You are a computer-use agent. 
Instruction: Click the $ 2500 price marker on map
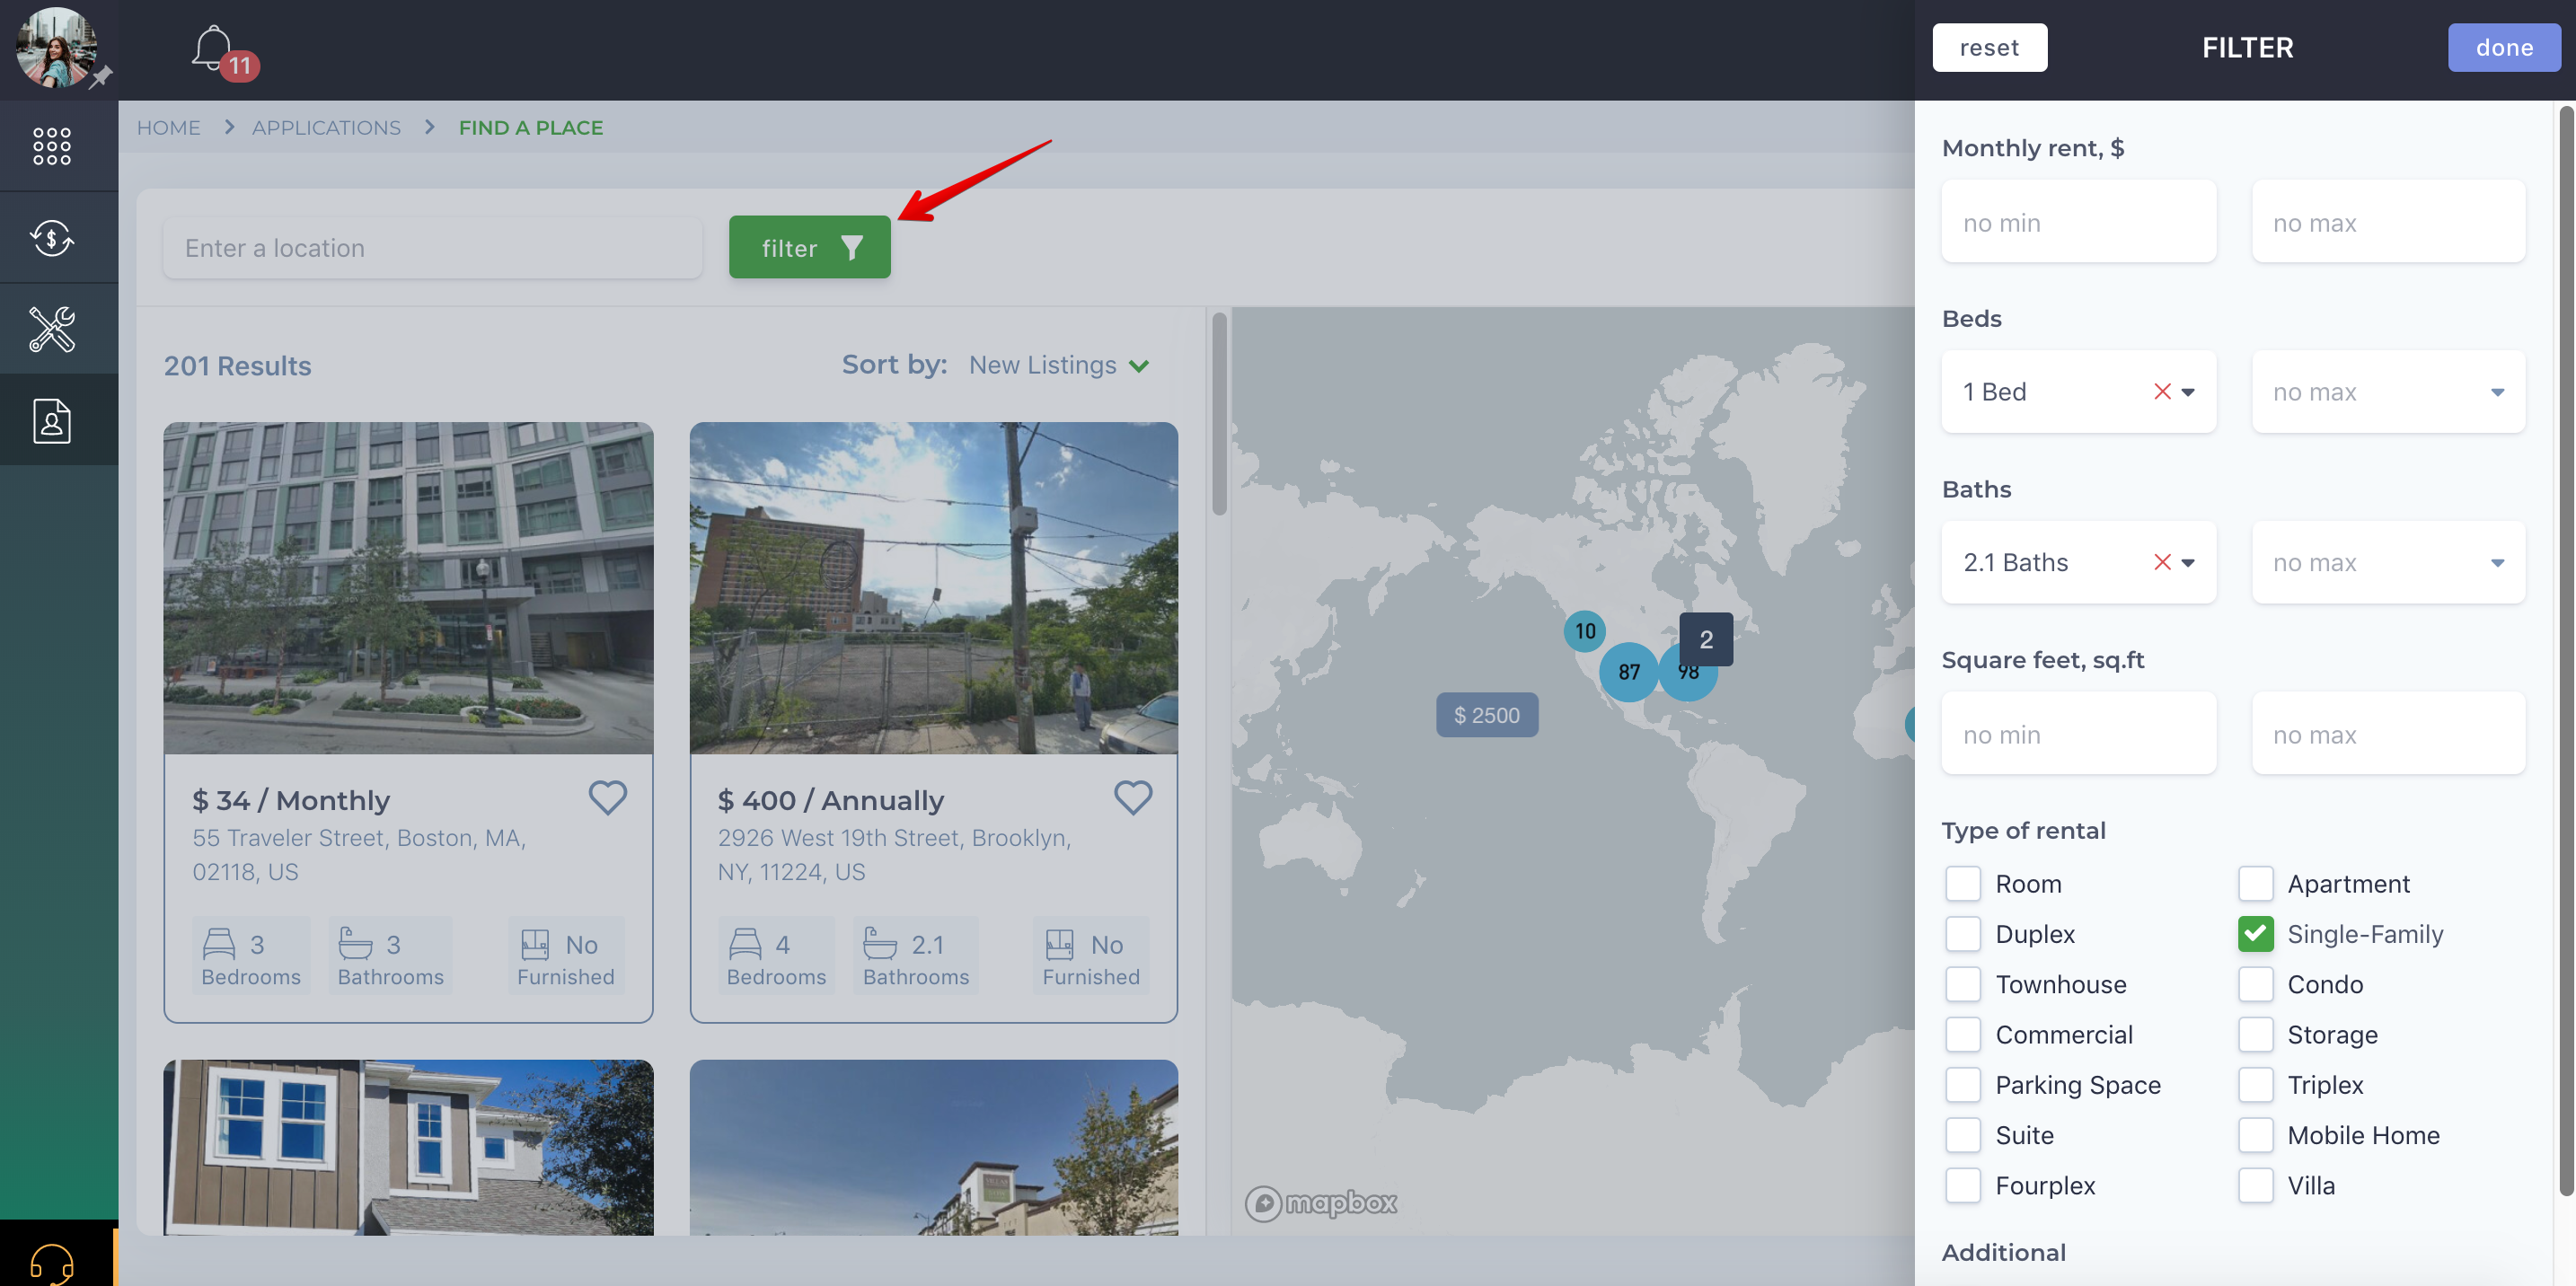pos(1487,715)
